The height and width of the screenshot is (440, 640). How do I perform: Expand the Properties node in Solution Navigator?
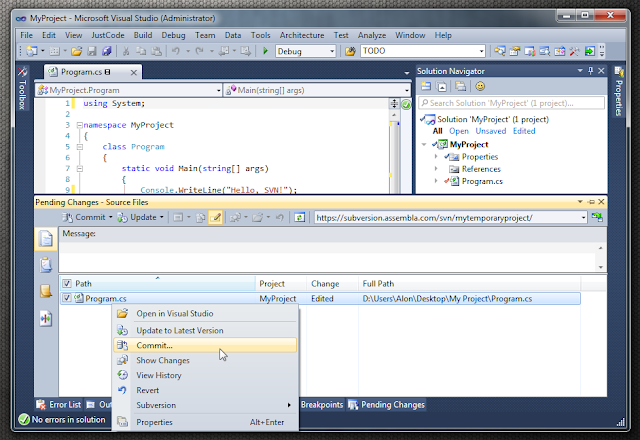click(436, 156)
